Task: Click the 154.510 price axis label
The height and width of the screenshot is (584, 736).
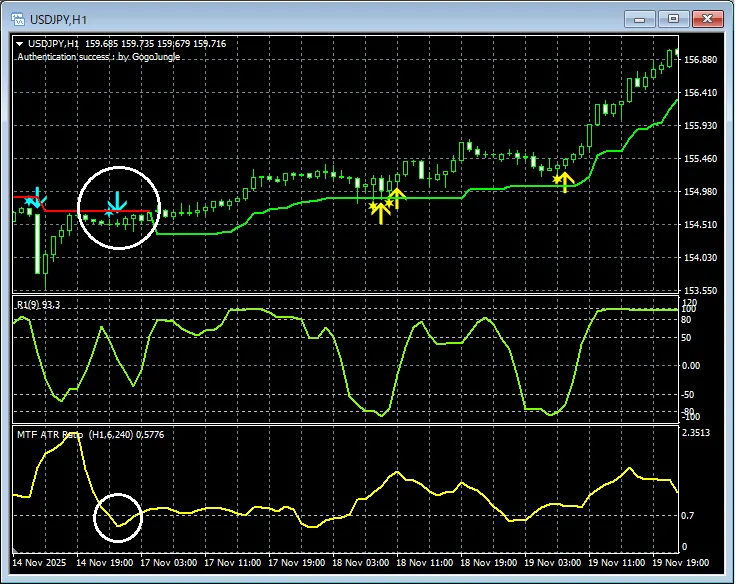Action: coord(700,225)
